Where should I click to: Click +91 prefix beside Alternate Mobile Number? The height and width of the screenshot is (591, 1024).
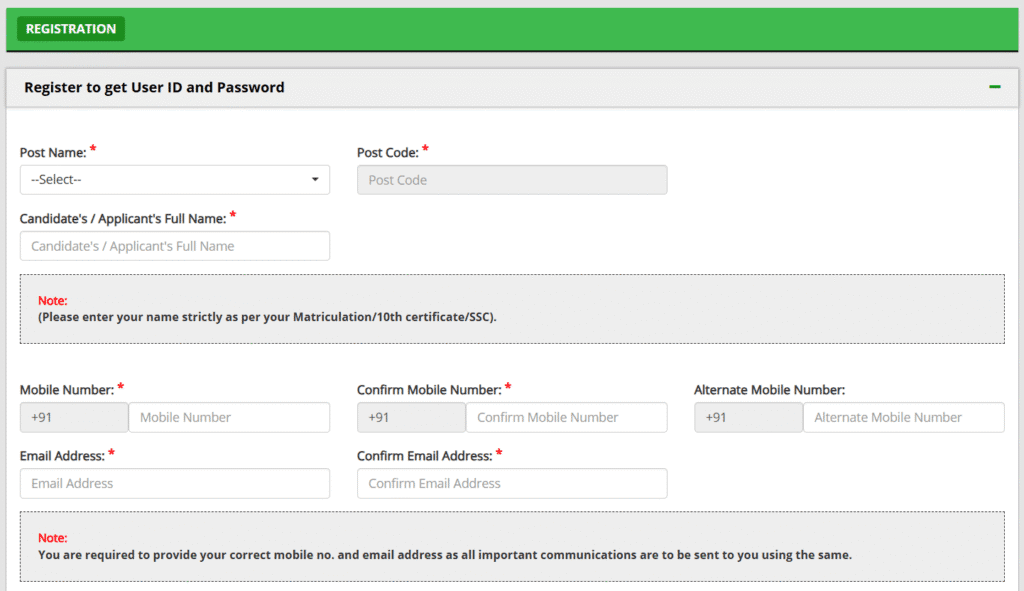pyautogui.click(x=748, y=417)
